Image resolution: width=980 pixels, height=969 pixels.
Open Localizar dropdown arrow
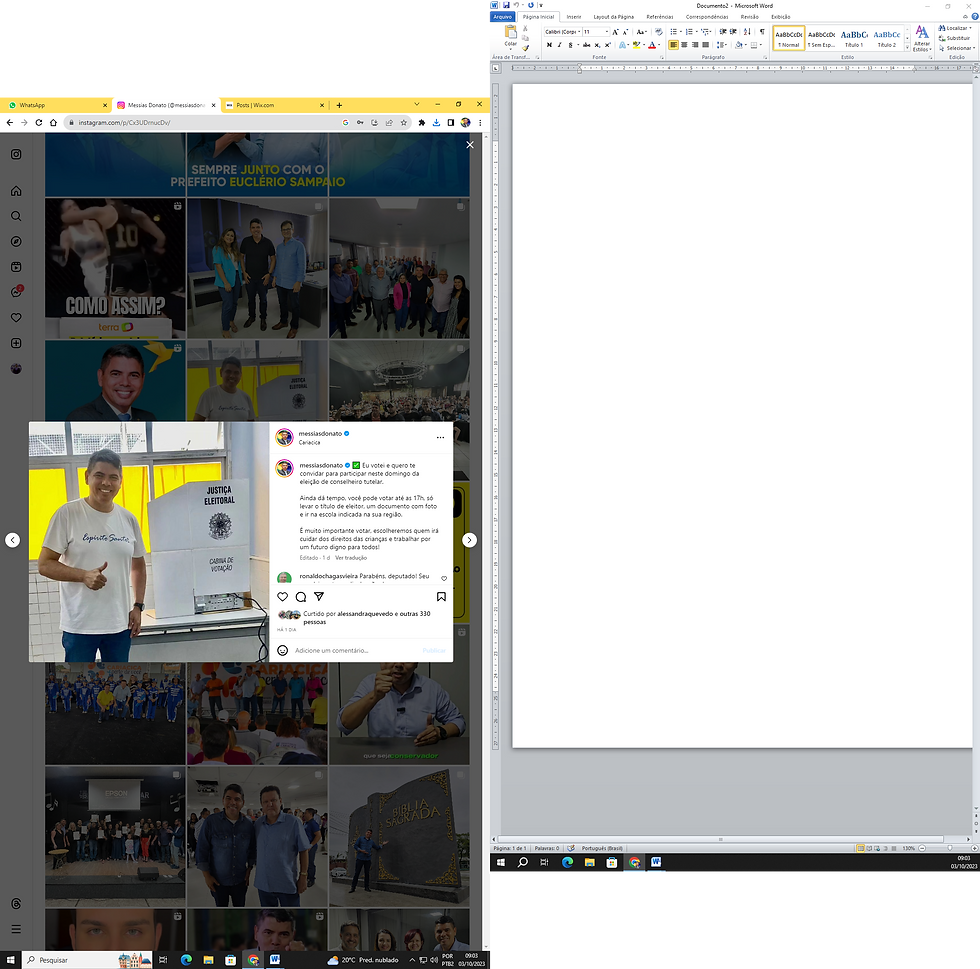click(x=971, y=28)
